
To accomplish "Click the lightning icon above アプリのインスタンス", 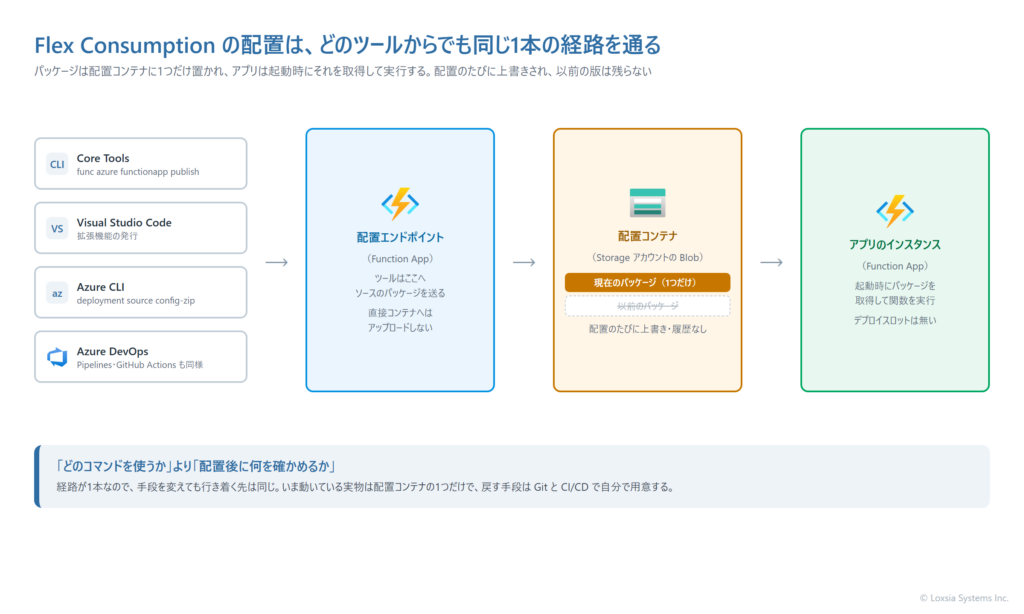I will click(x=895, y=211).
